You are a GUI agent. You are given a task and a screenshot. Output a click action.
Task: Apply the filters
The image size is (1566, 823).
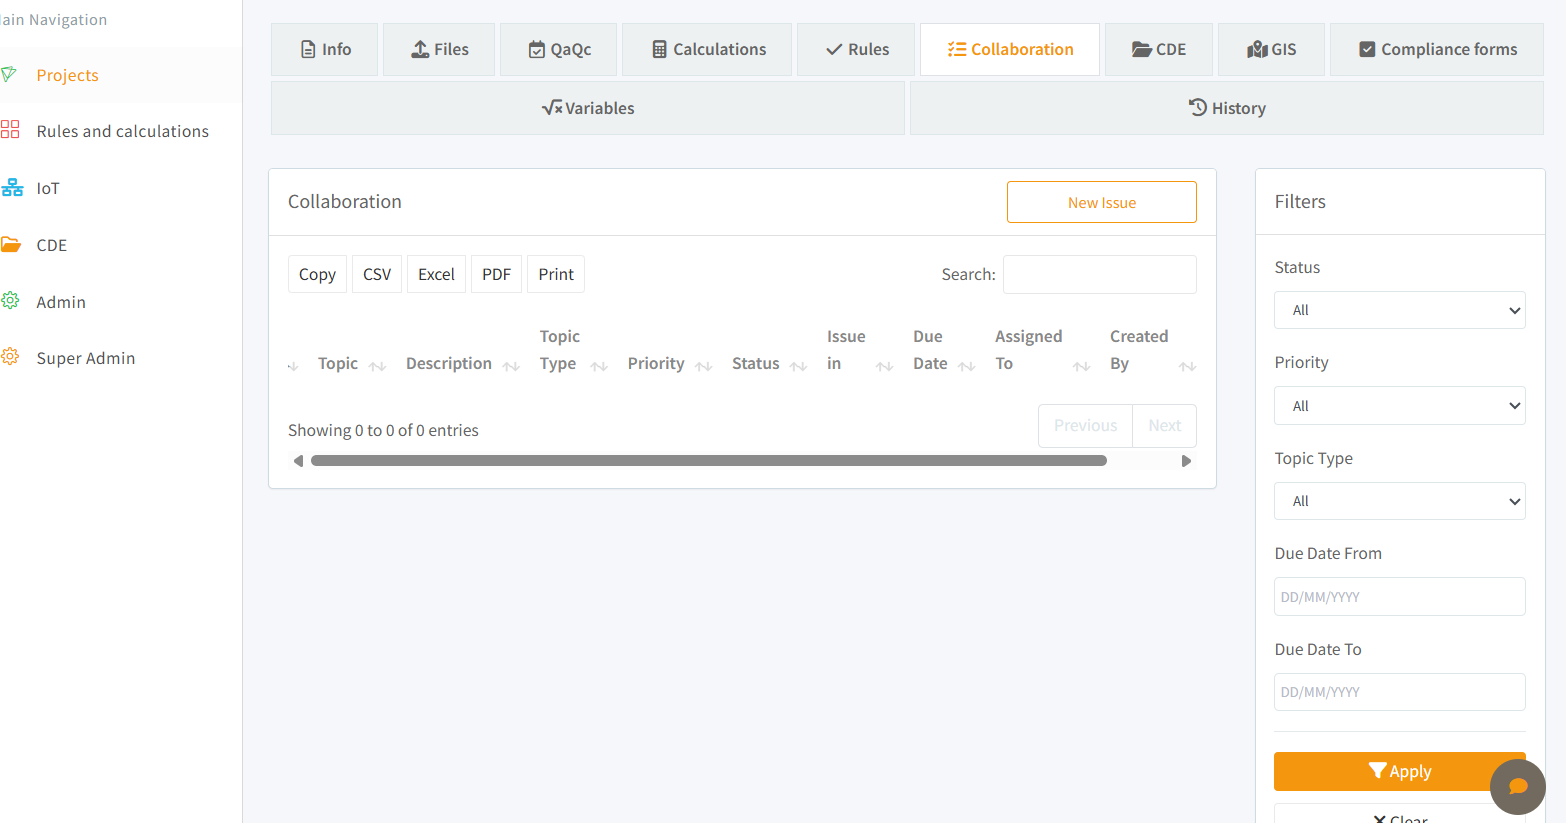point(1399,771)
